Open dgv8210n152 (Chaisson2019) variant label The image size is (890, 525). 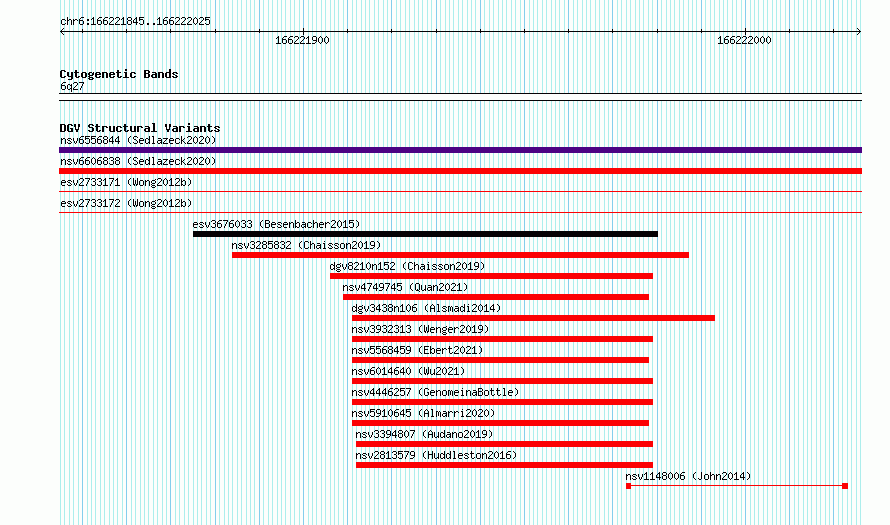click(408, 266)
